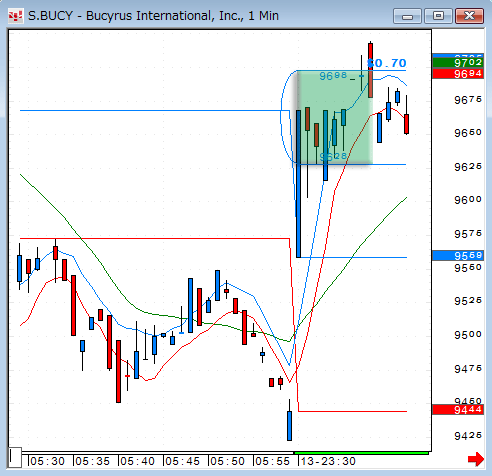Click the 05:40 time axis label

pos(137,461)
